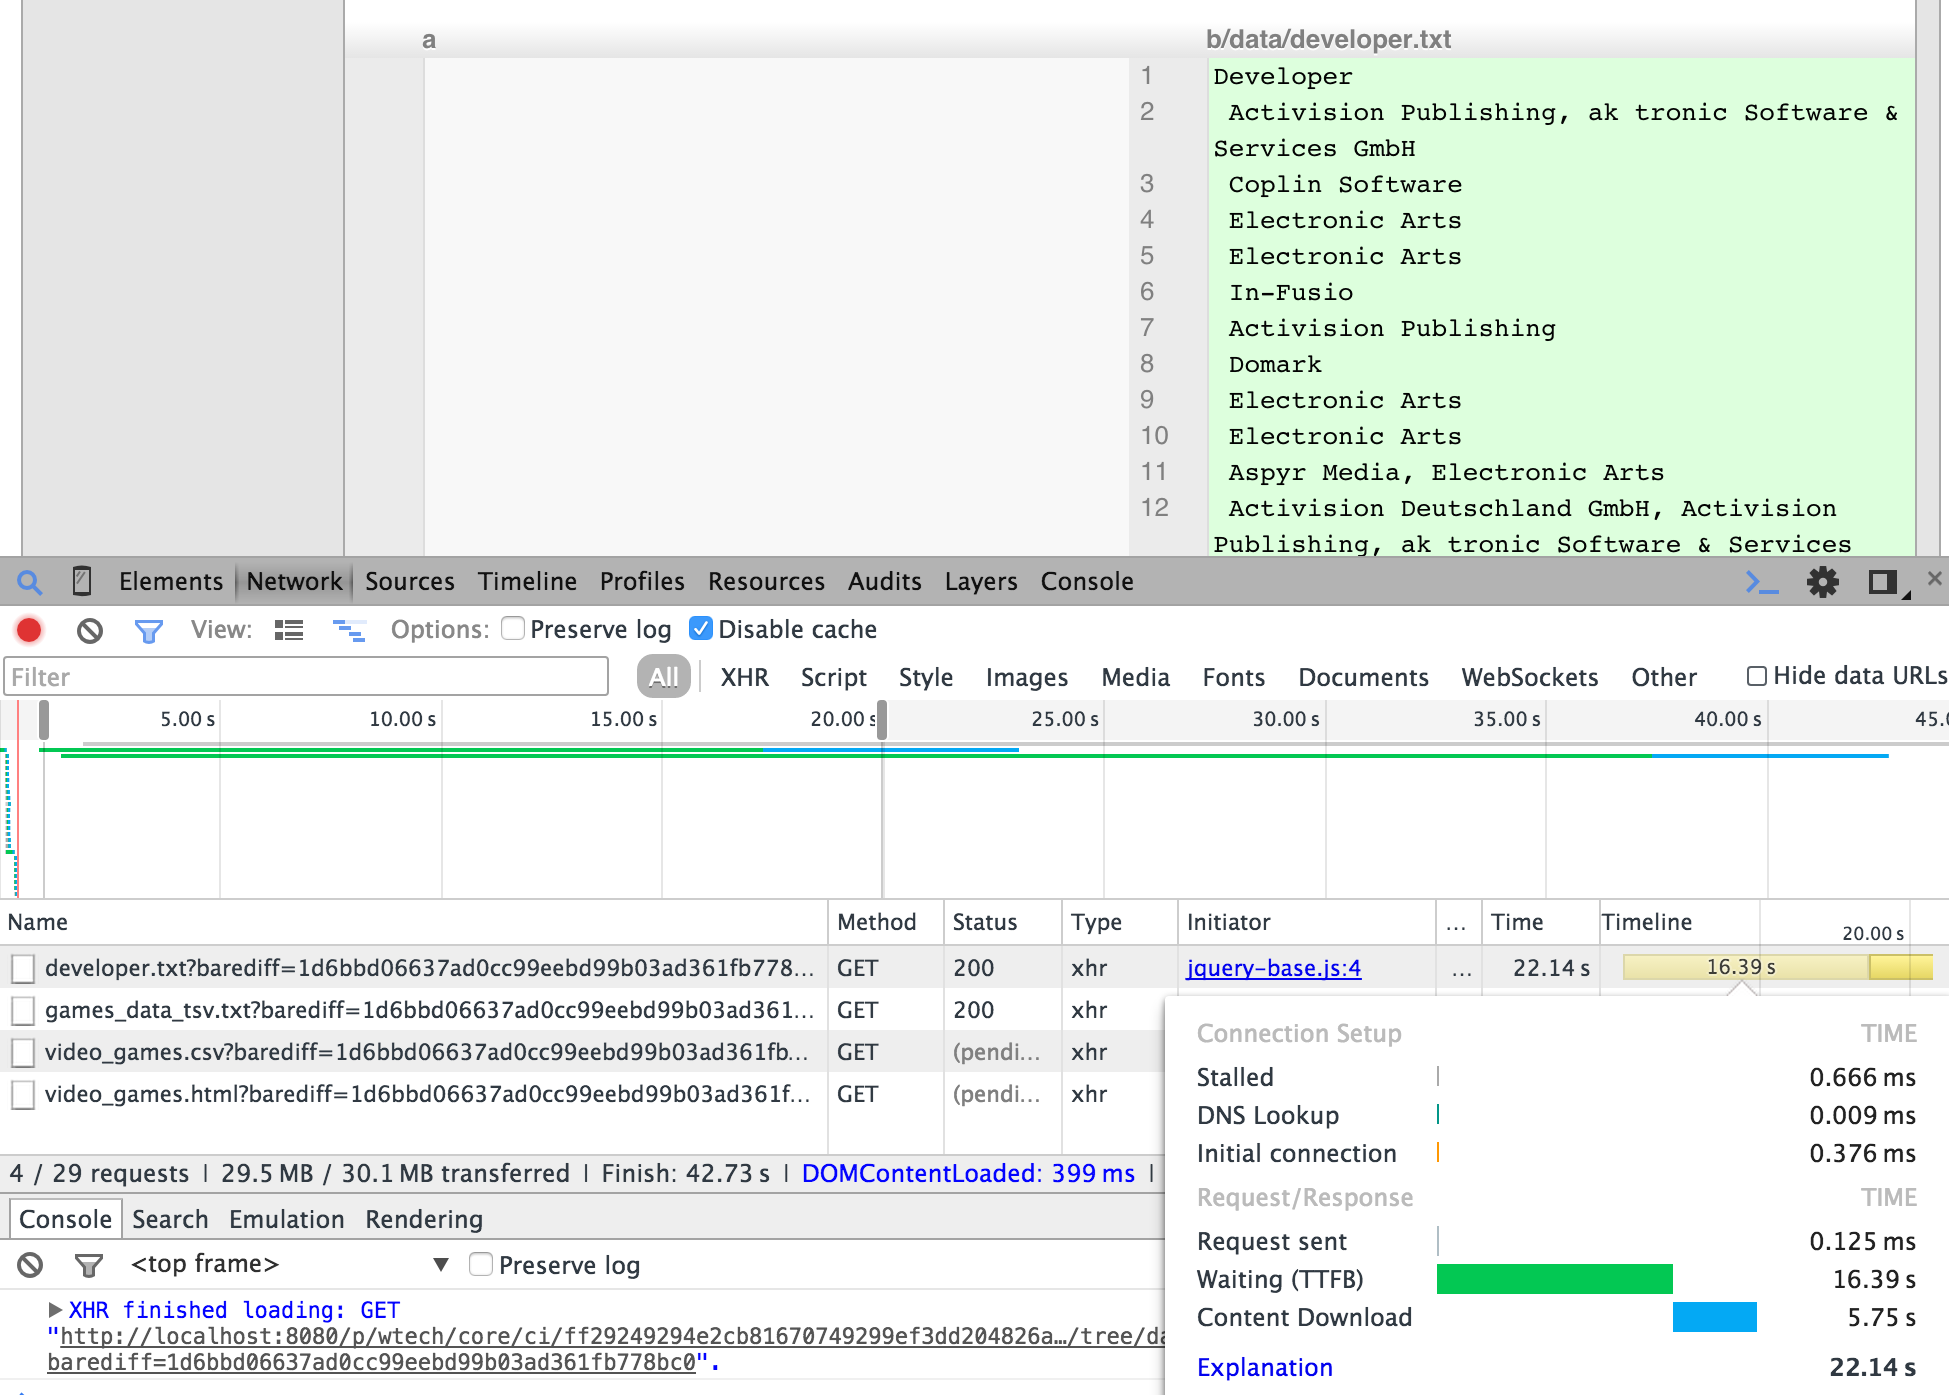Open DevTools settings gear icon

click(x=1822, y=582)
